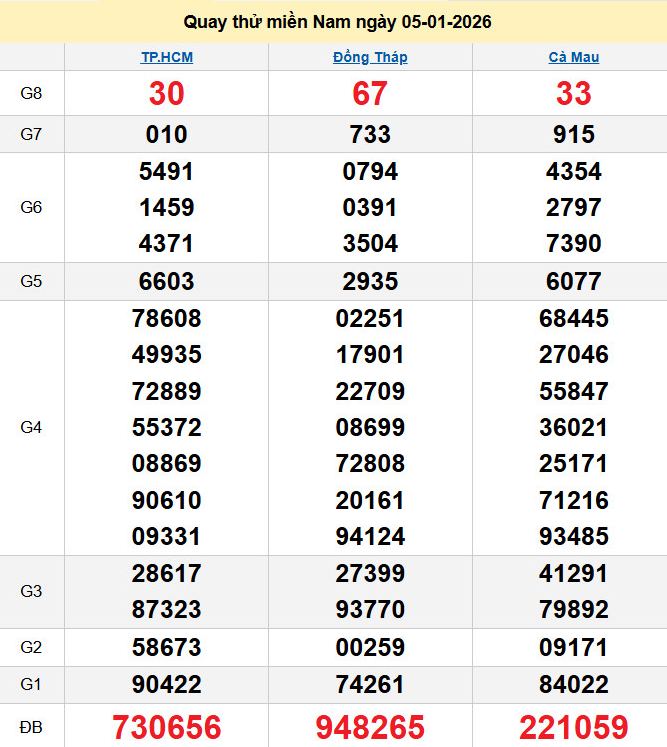Click the G6 prize row label
Viewport: 667px width, 747px height.
click(31, 208)
